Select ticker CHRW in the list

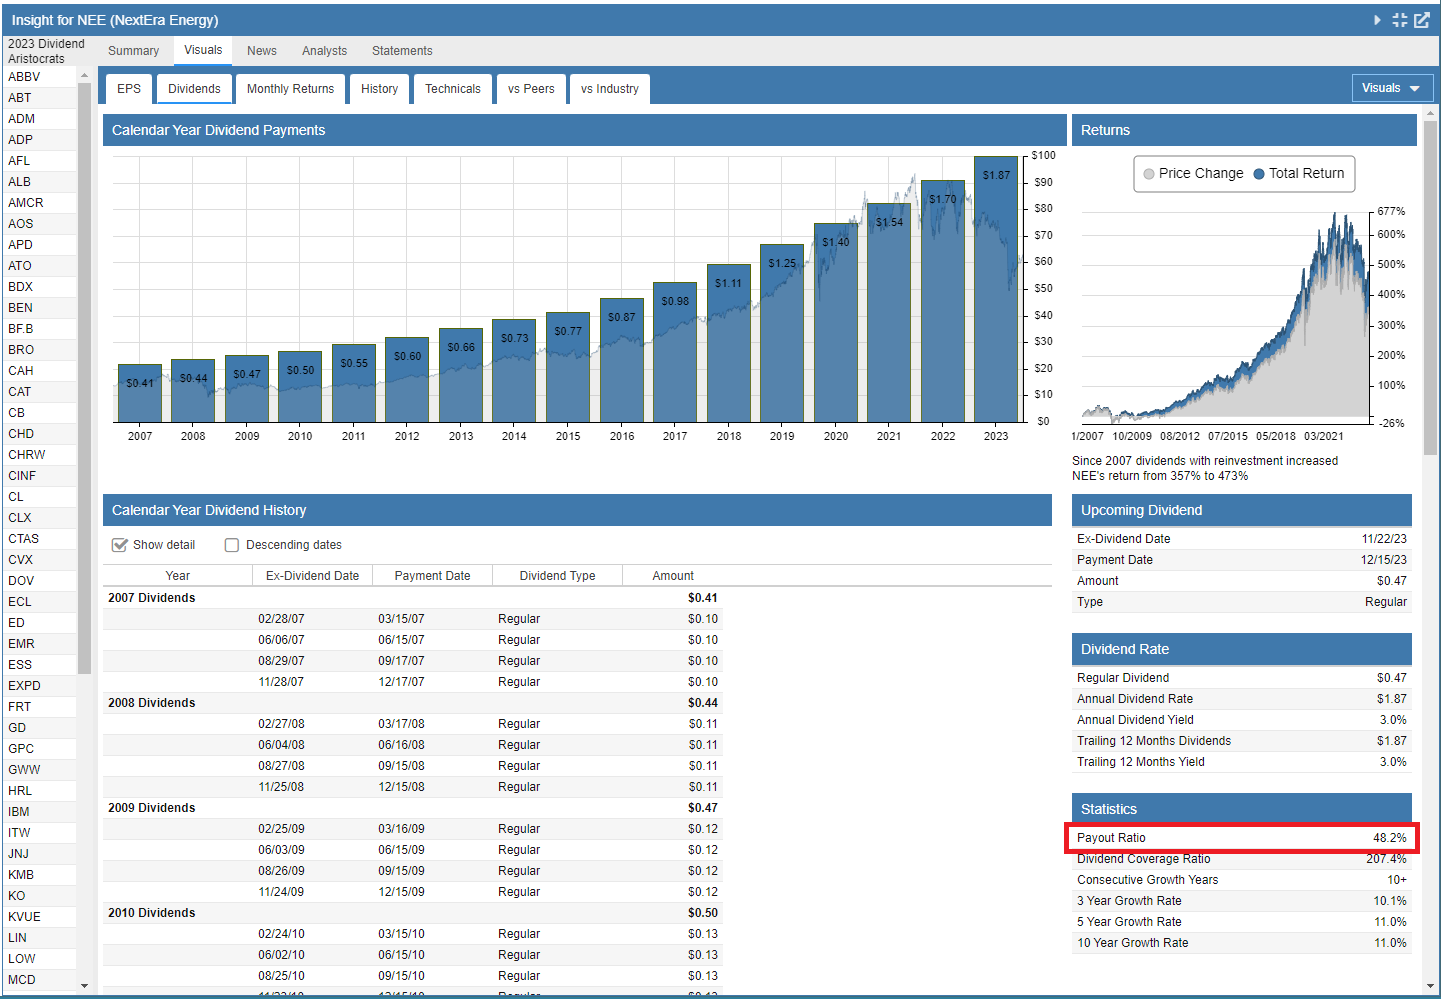[38, 455]
